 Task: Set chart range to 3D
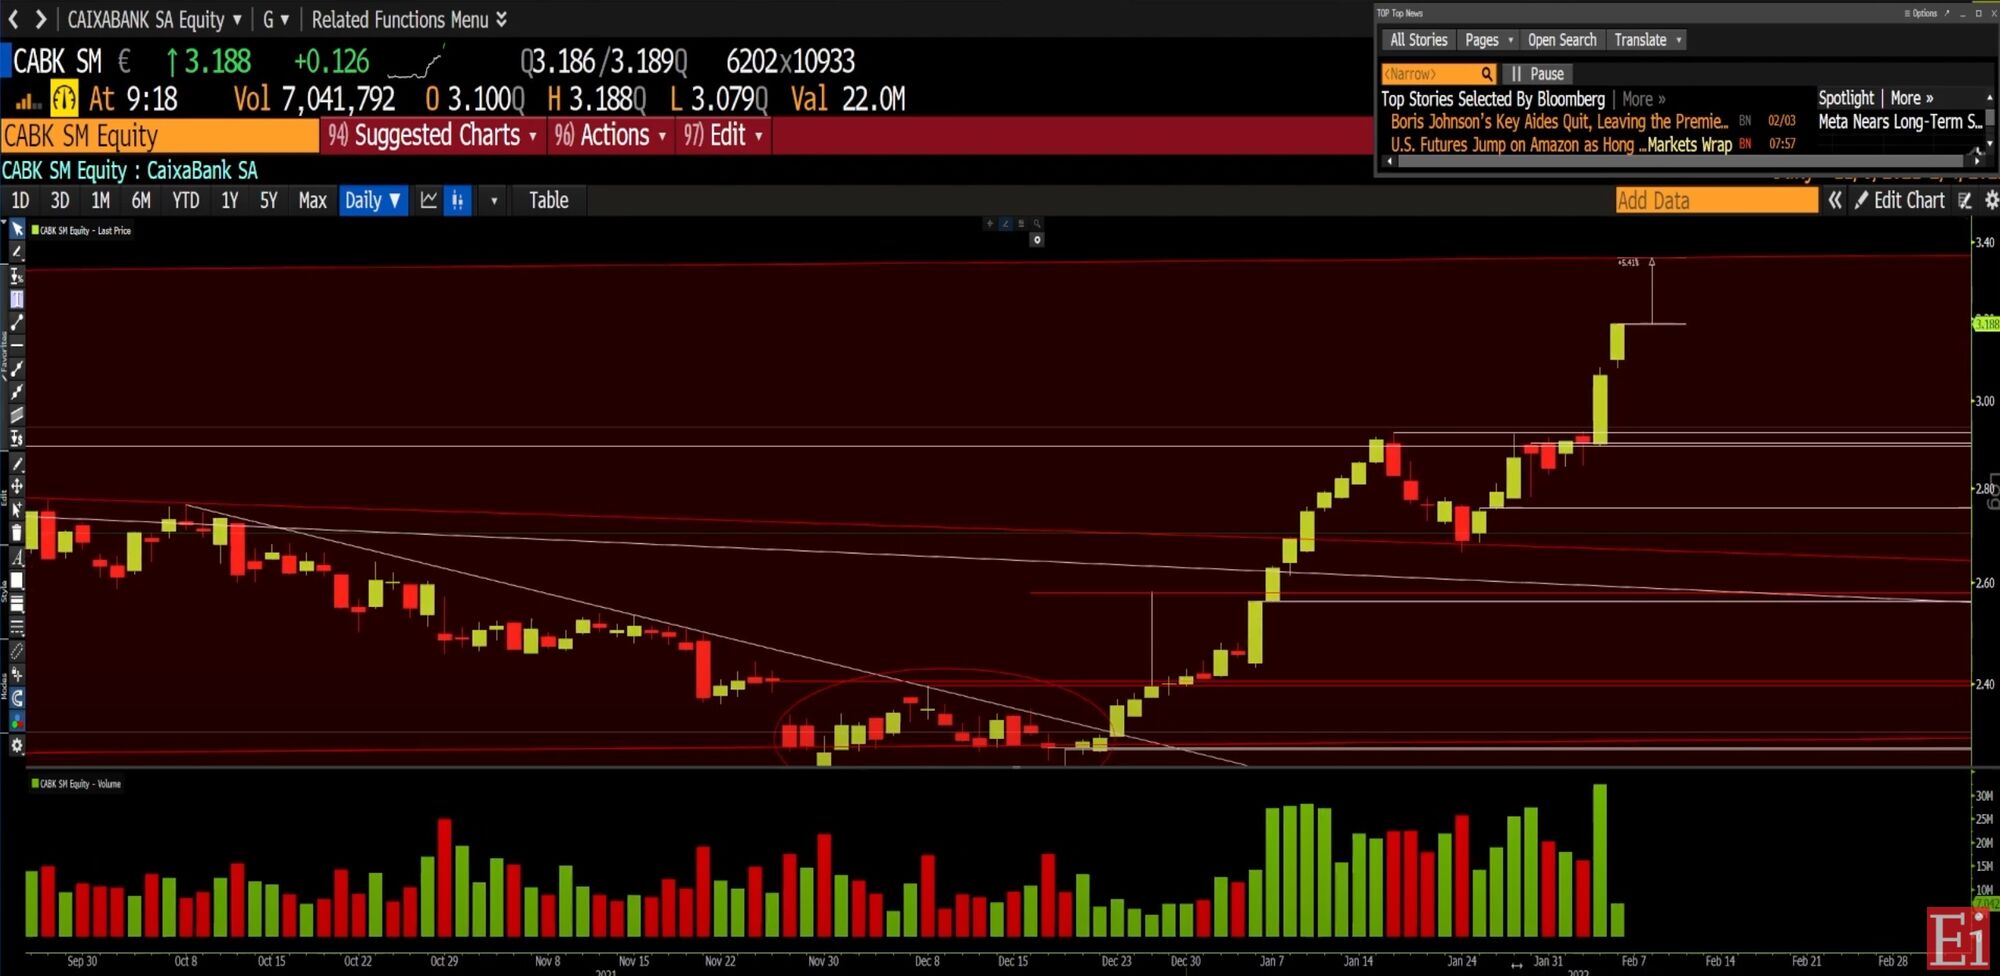point(60,200)
